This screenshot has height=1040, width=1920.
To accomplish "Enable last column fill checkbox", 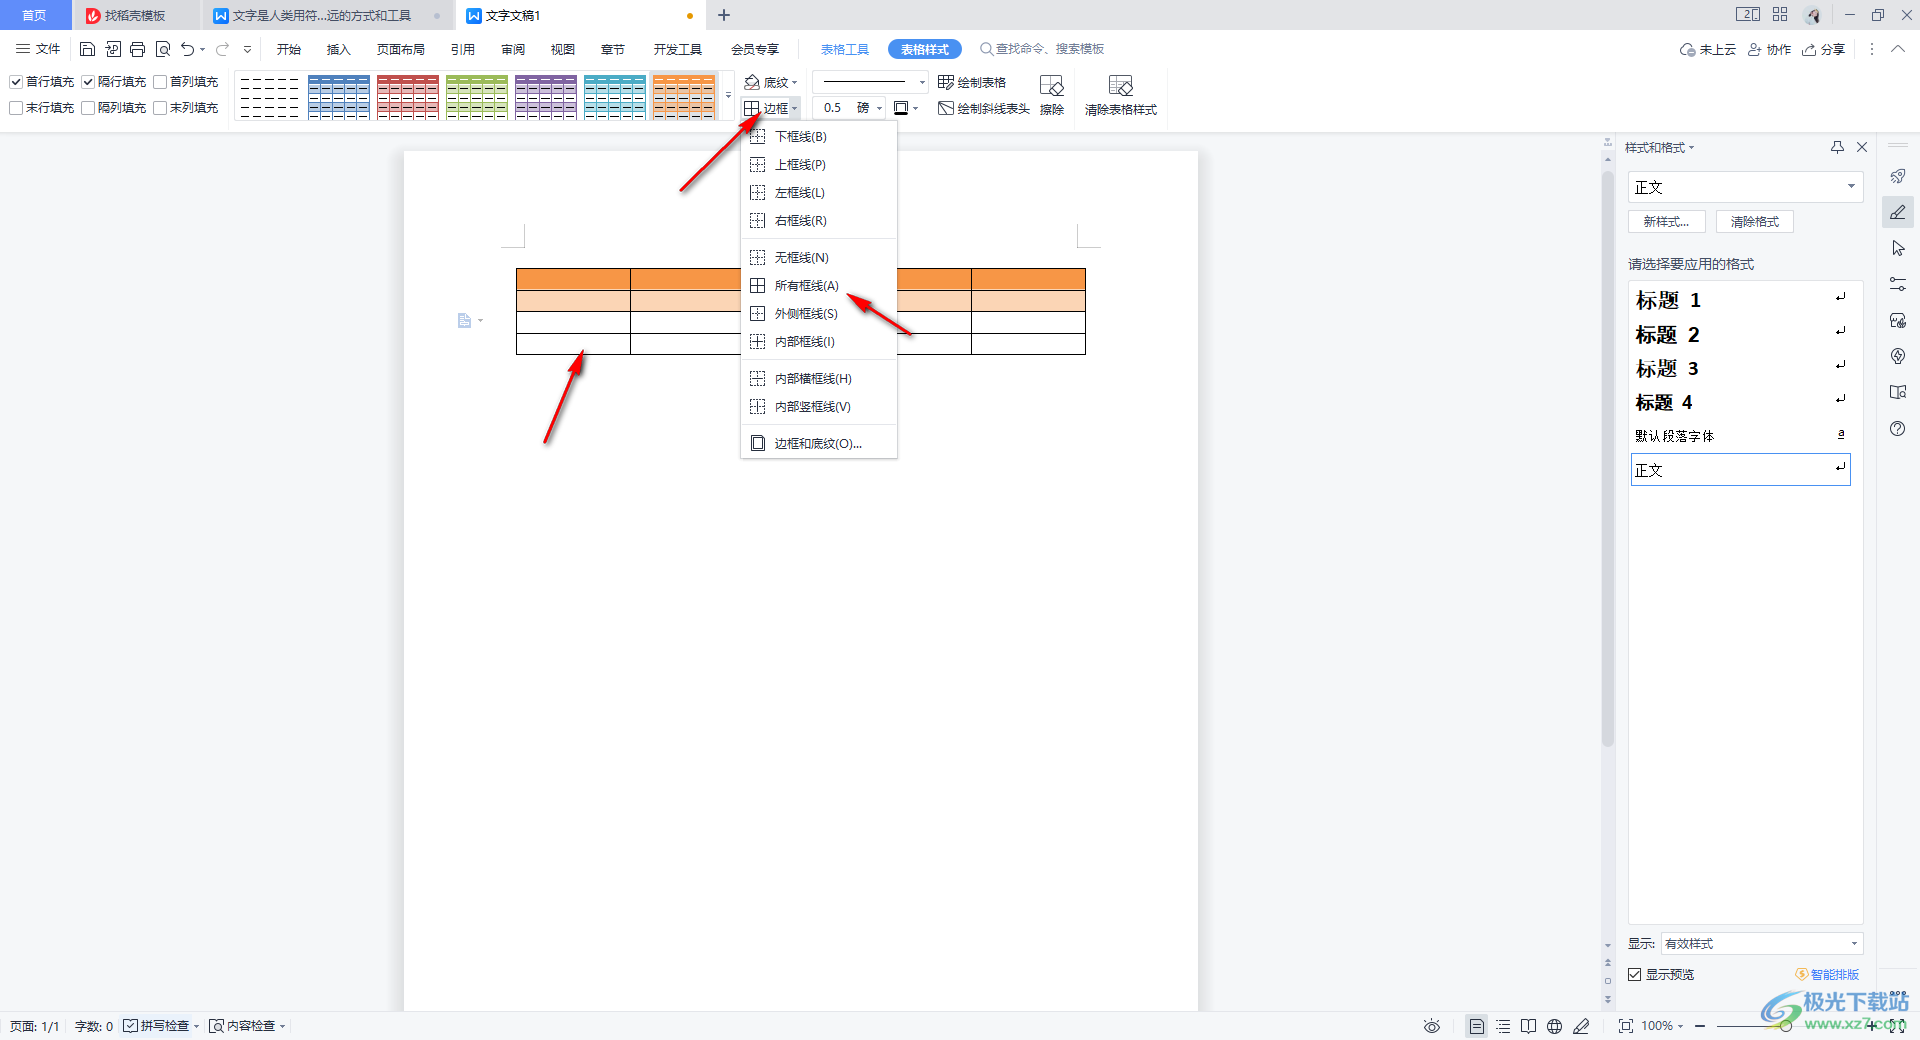I will point(160,108).
